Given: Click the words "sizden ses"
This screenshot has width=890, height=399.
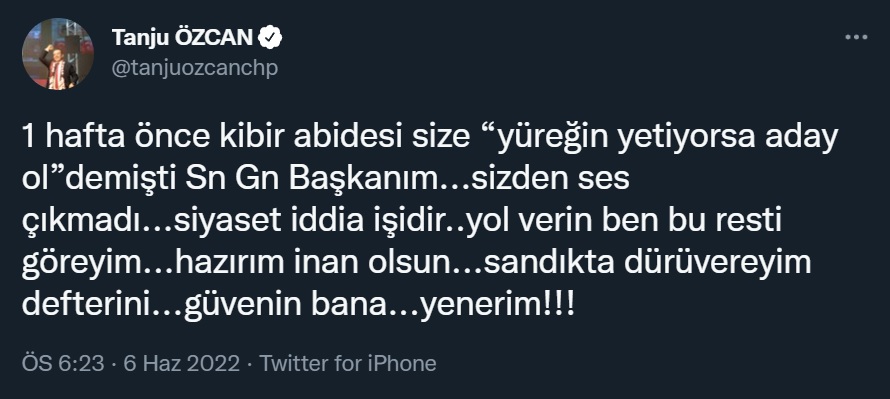Looking at the screenshot, I should [551, 180].
